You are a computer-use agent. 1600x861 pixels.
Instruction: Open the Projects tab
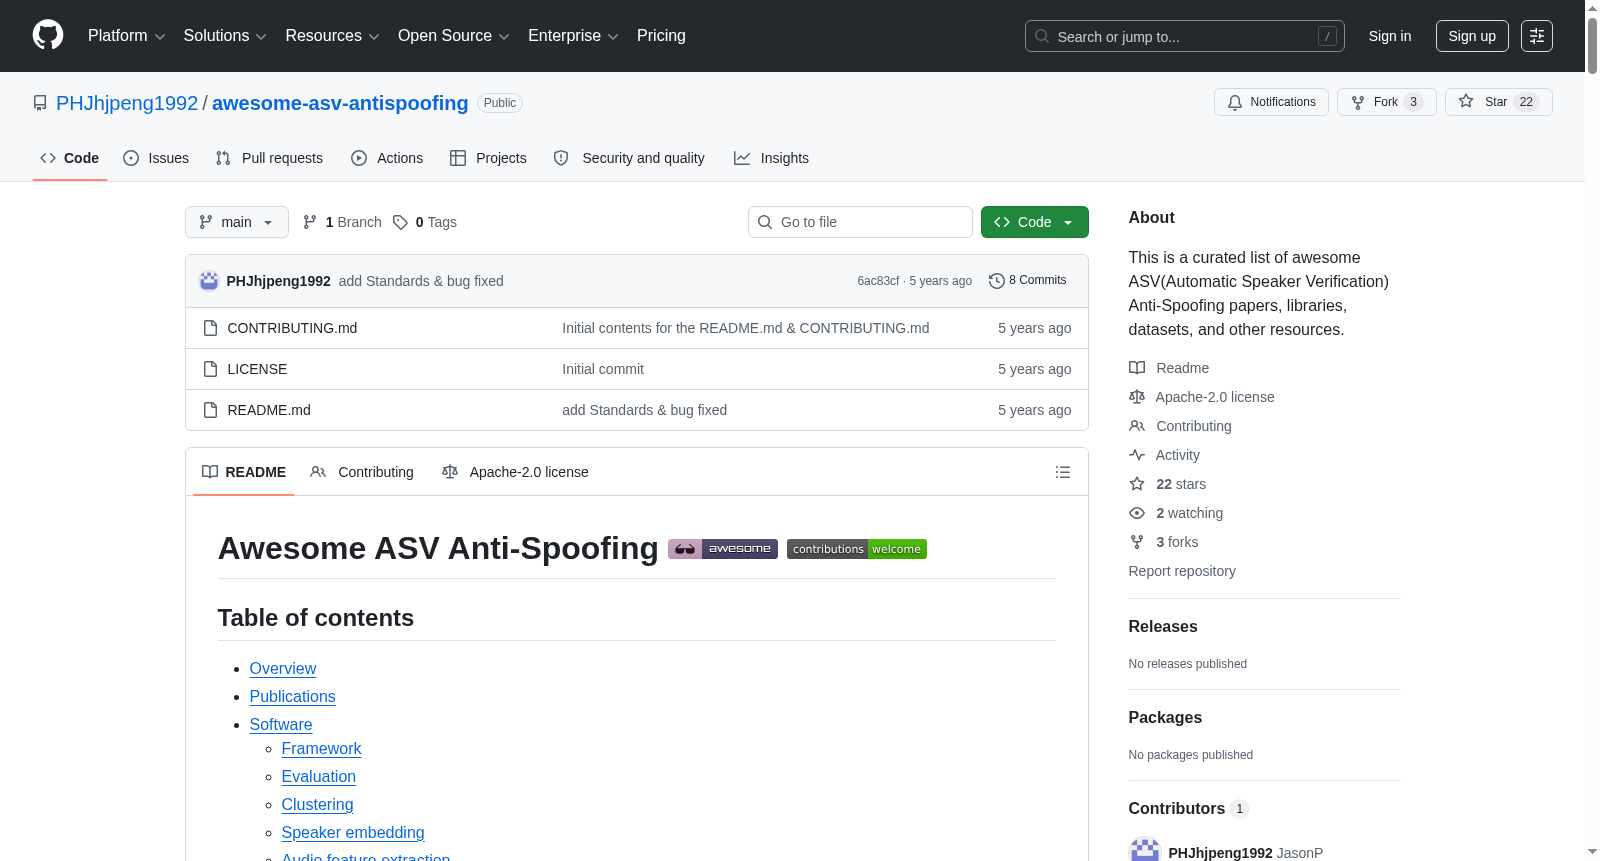pyautogui.click(x=488, y=158)
